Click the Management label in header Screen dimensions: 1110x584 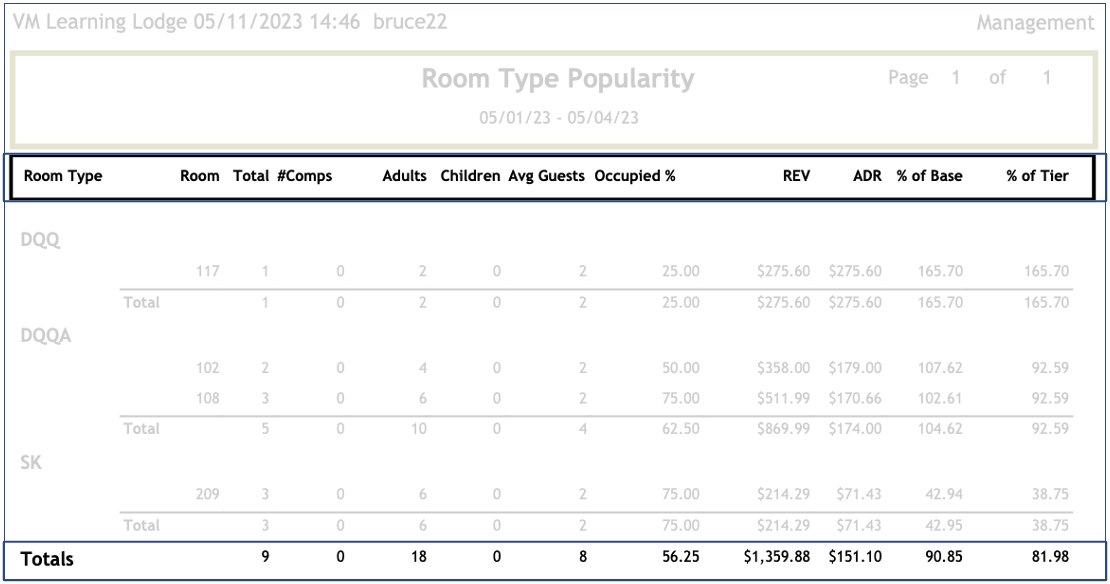[x=1035, y=23]
